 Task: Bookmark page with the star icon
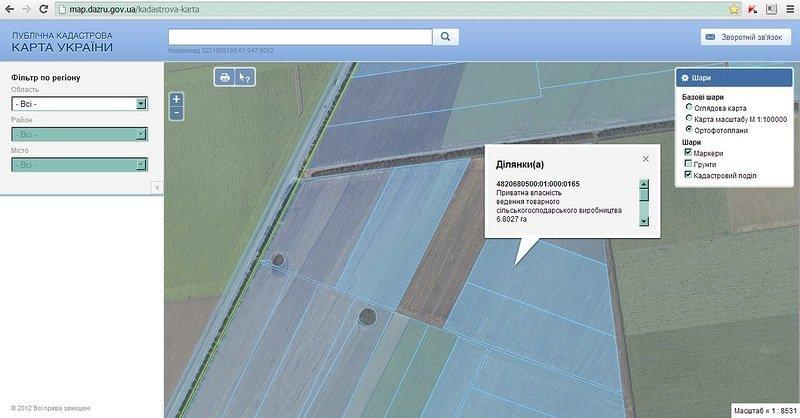point(734,9)
